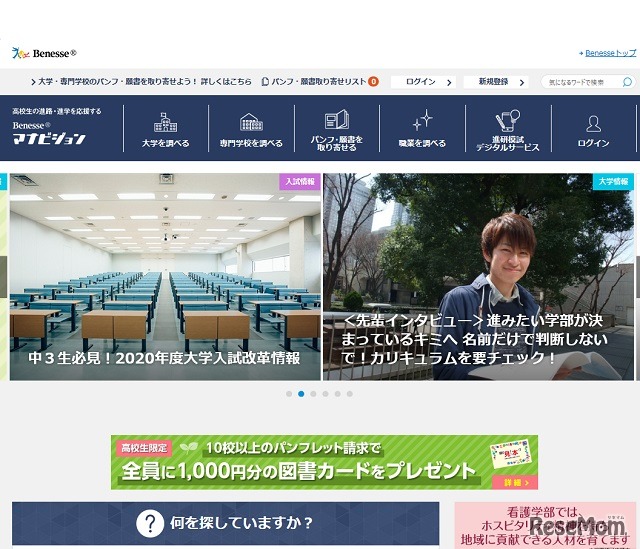Select the fourth carousel dot
640x549 pixels.
pyautogui.click(x=325, y=394)
